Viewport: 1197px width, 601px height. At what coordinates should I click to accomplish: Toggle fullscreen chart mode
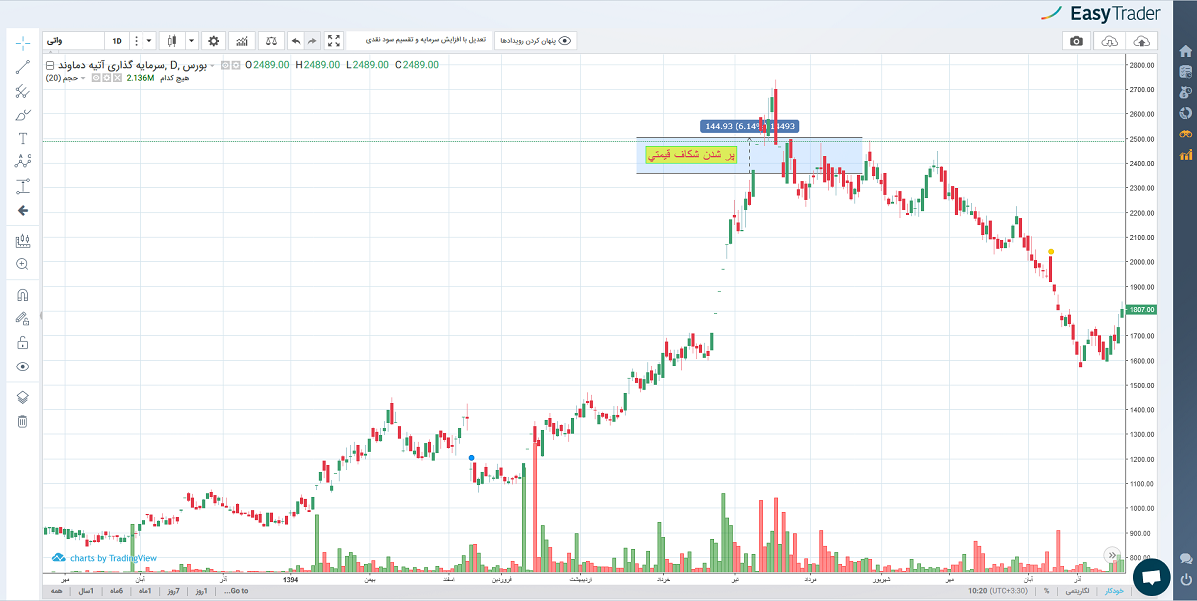tap(334, 41)
